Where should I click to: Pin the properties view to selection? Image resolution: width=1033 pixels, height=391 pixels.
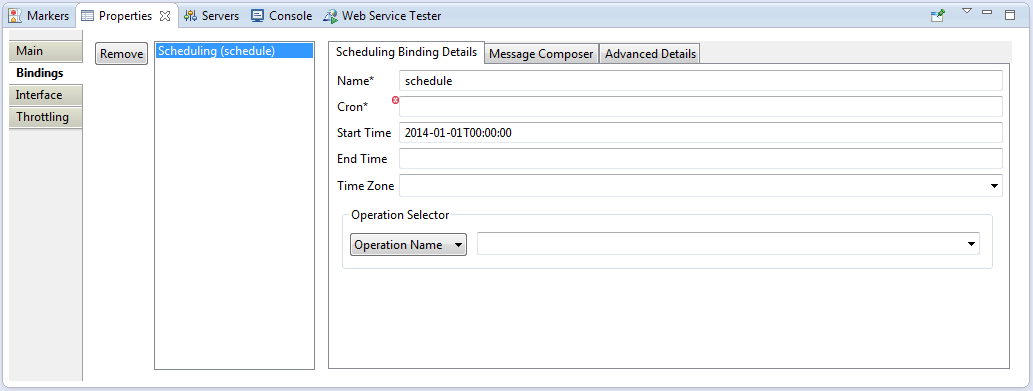click(937, 16)
